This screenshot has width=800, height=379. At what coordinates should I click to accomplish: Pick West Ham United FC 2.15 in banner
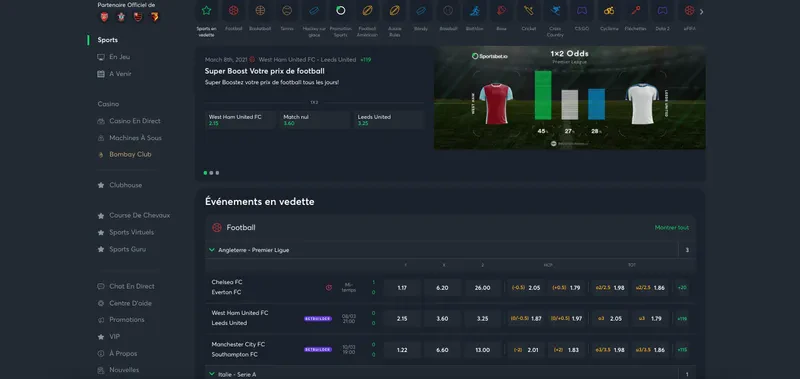pos(240,120)
